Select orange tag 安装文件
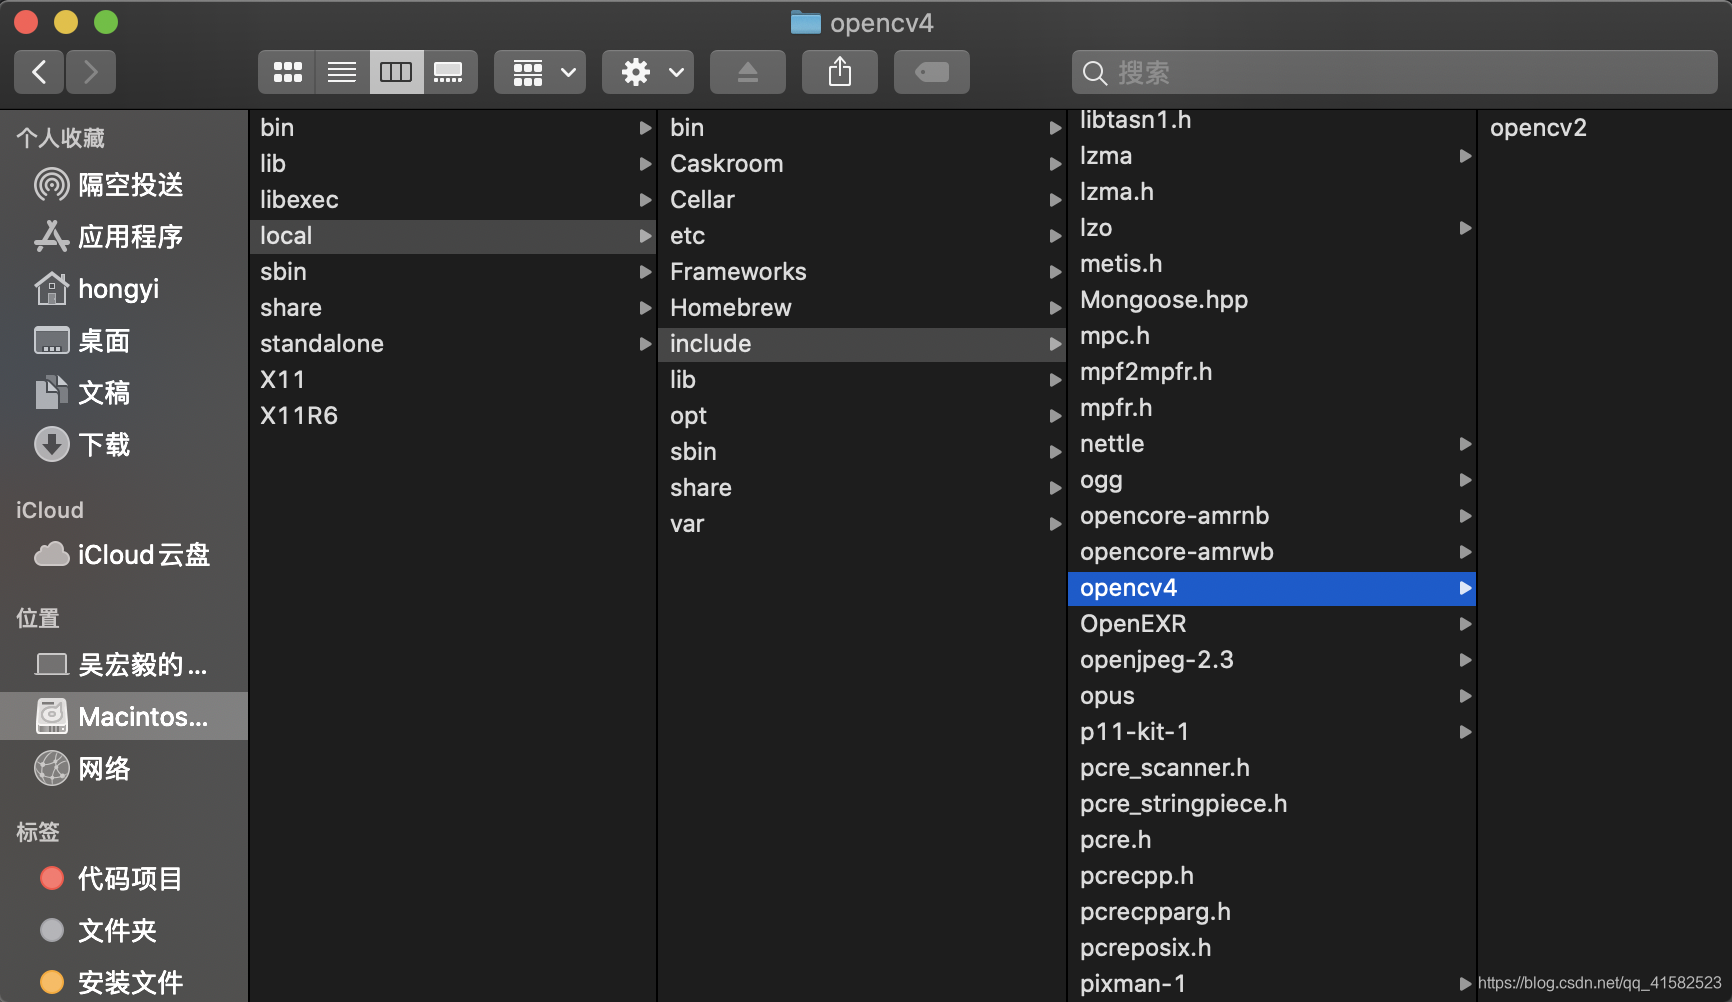This screenshot has width=1732, height=1002. click(124, 983)
